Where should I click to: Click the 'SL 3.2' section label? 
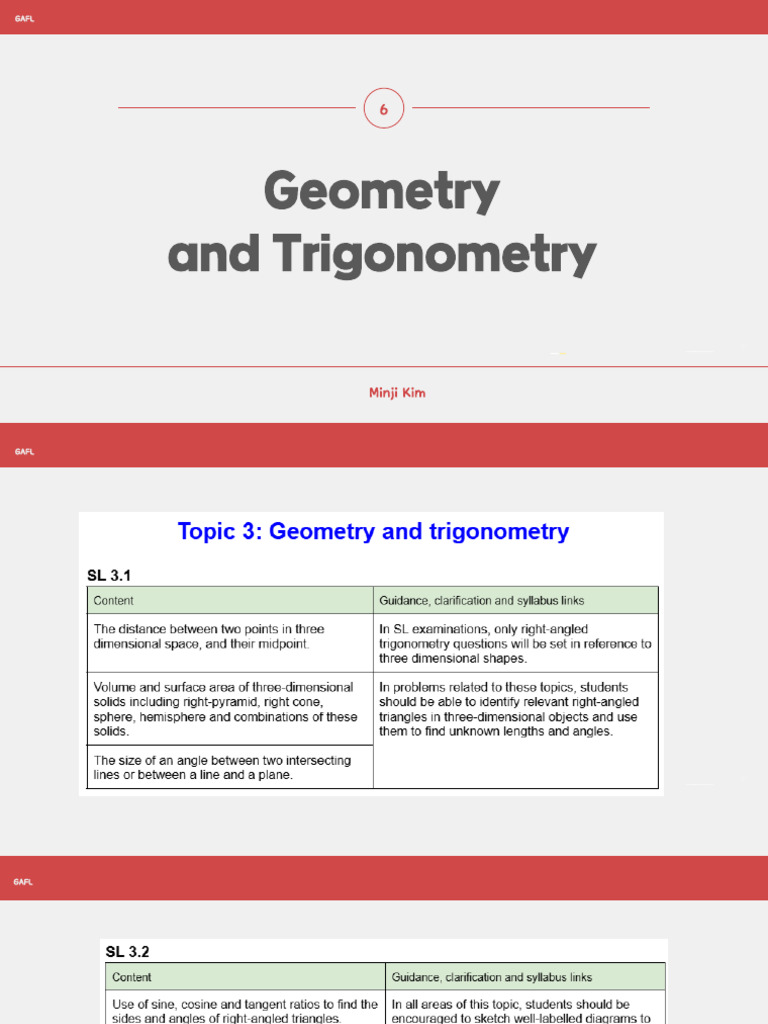point(127,952)
